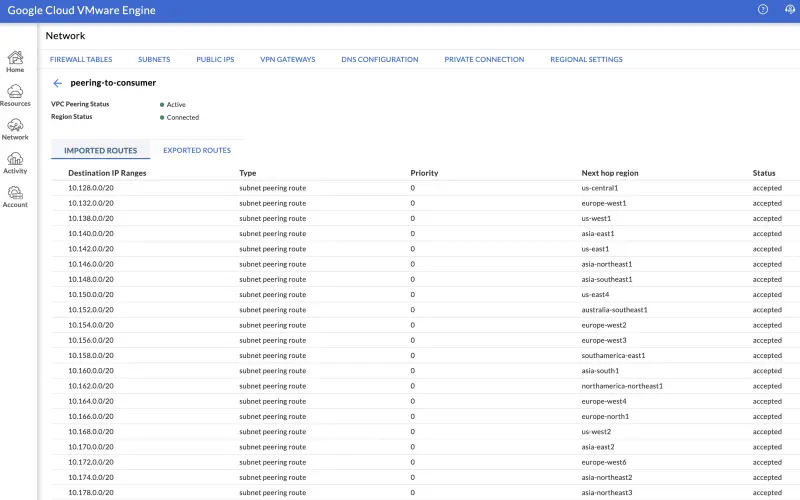
Task: Select the 10.158.0.0/20 destination cell
Action: (91, 356)
